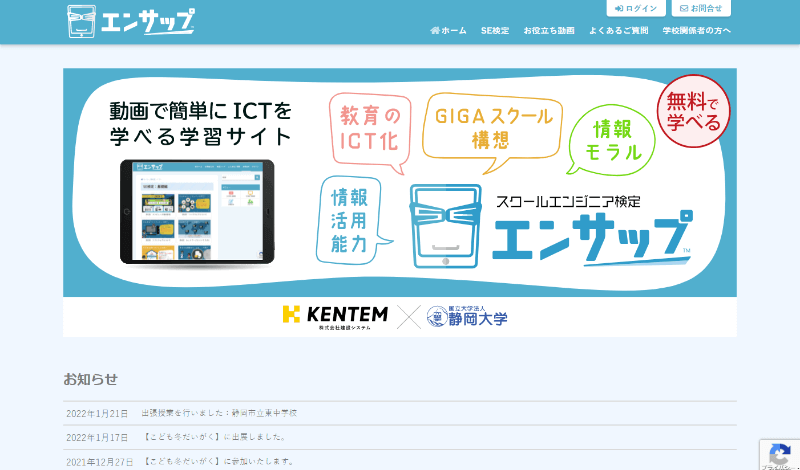Click the date 2021年12月27日
Screen dimensions: 800x470
point(99,462)
